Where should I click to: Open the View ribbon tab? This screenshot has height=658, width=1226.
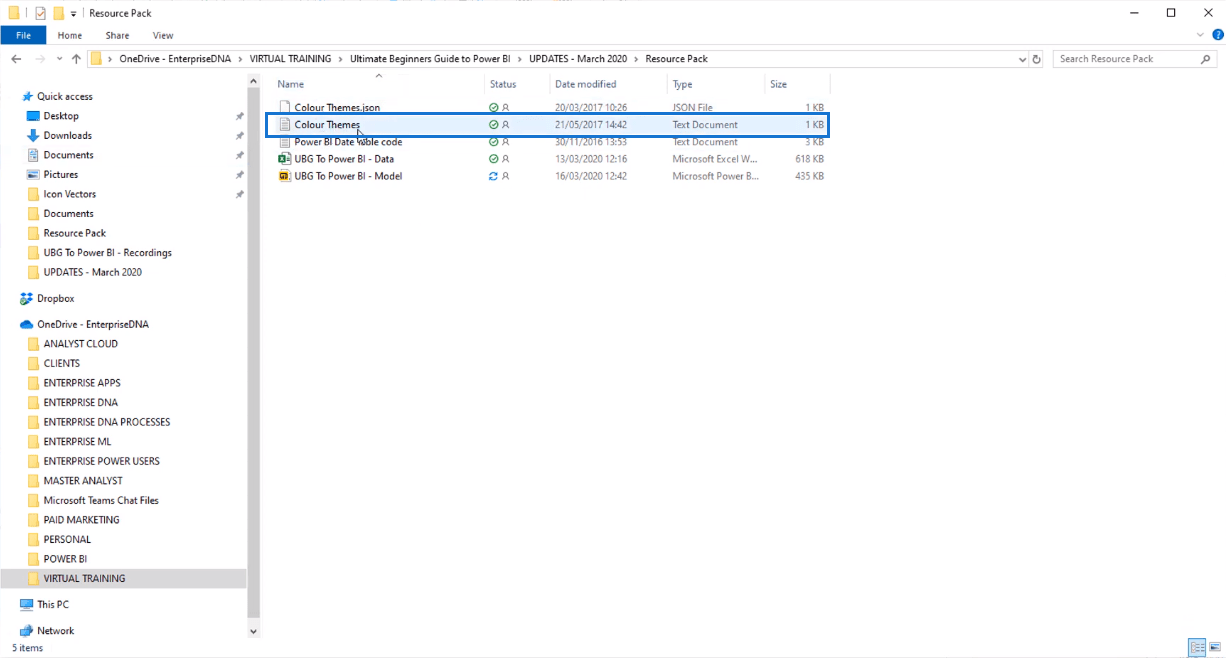click(x=162, y=35)
